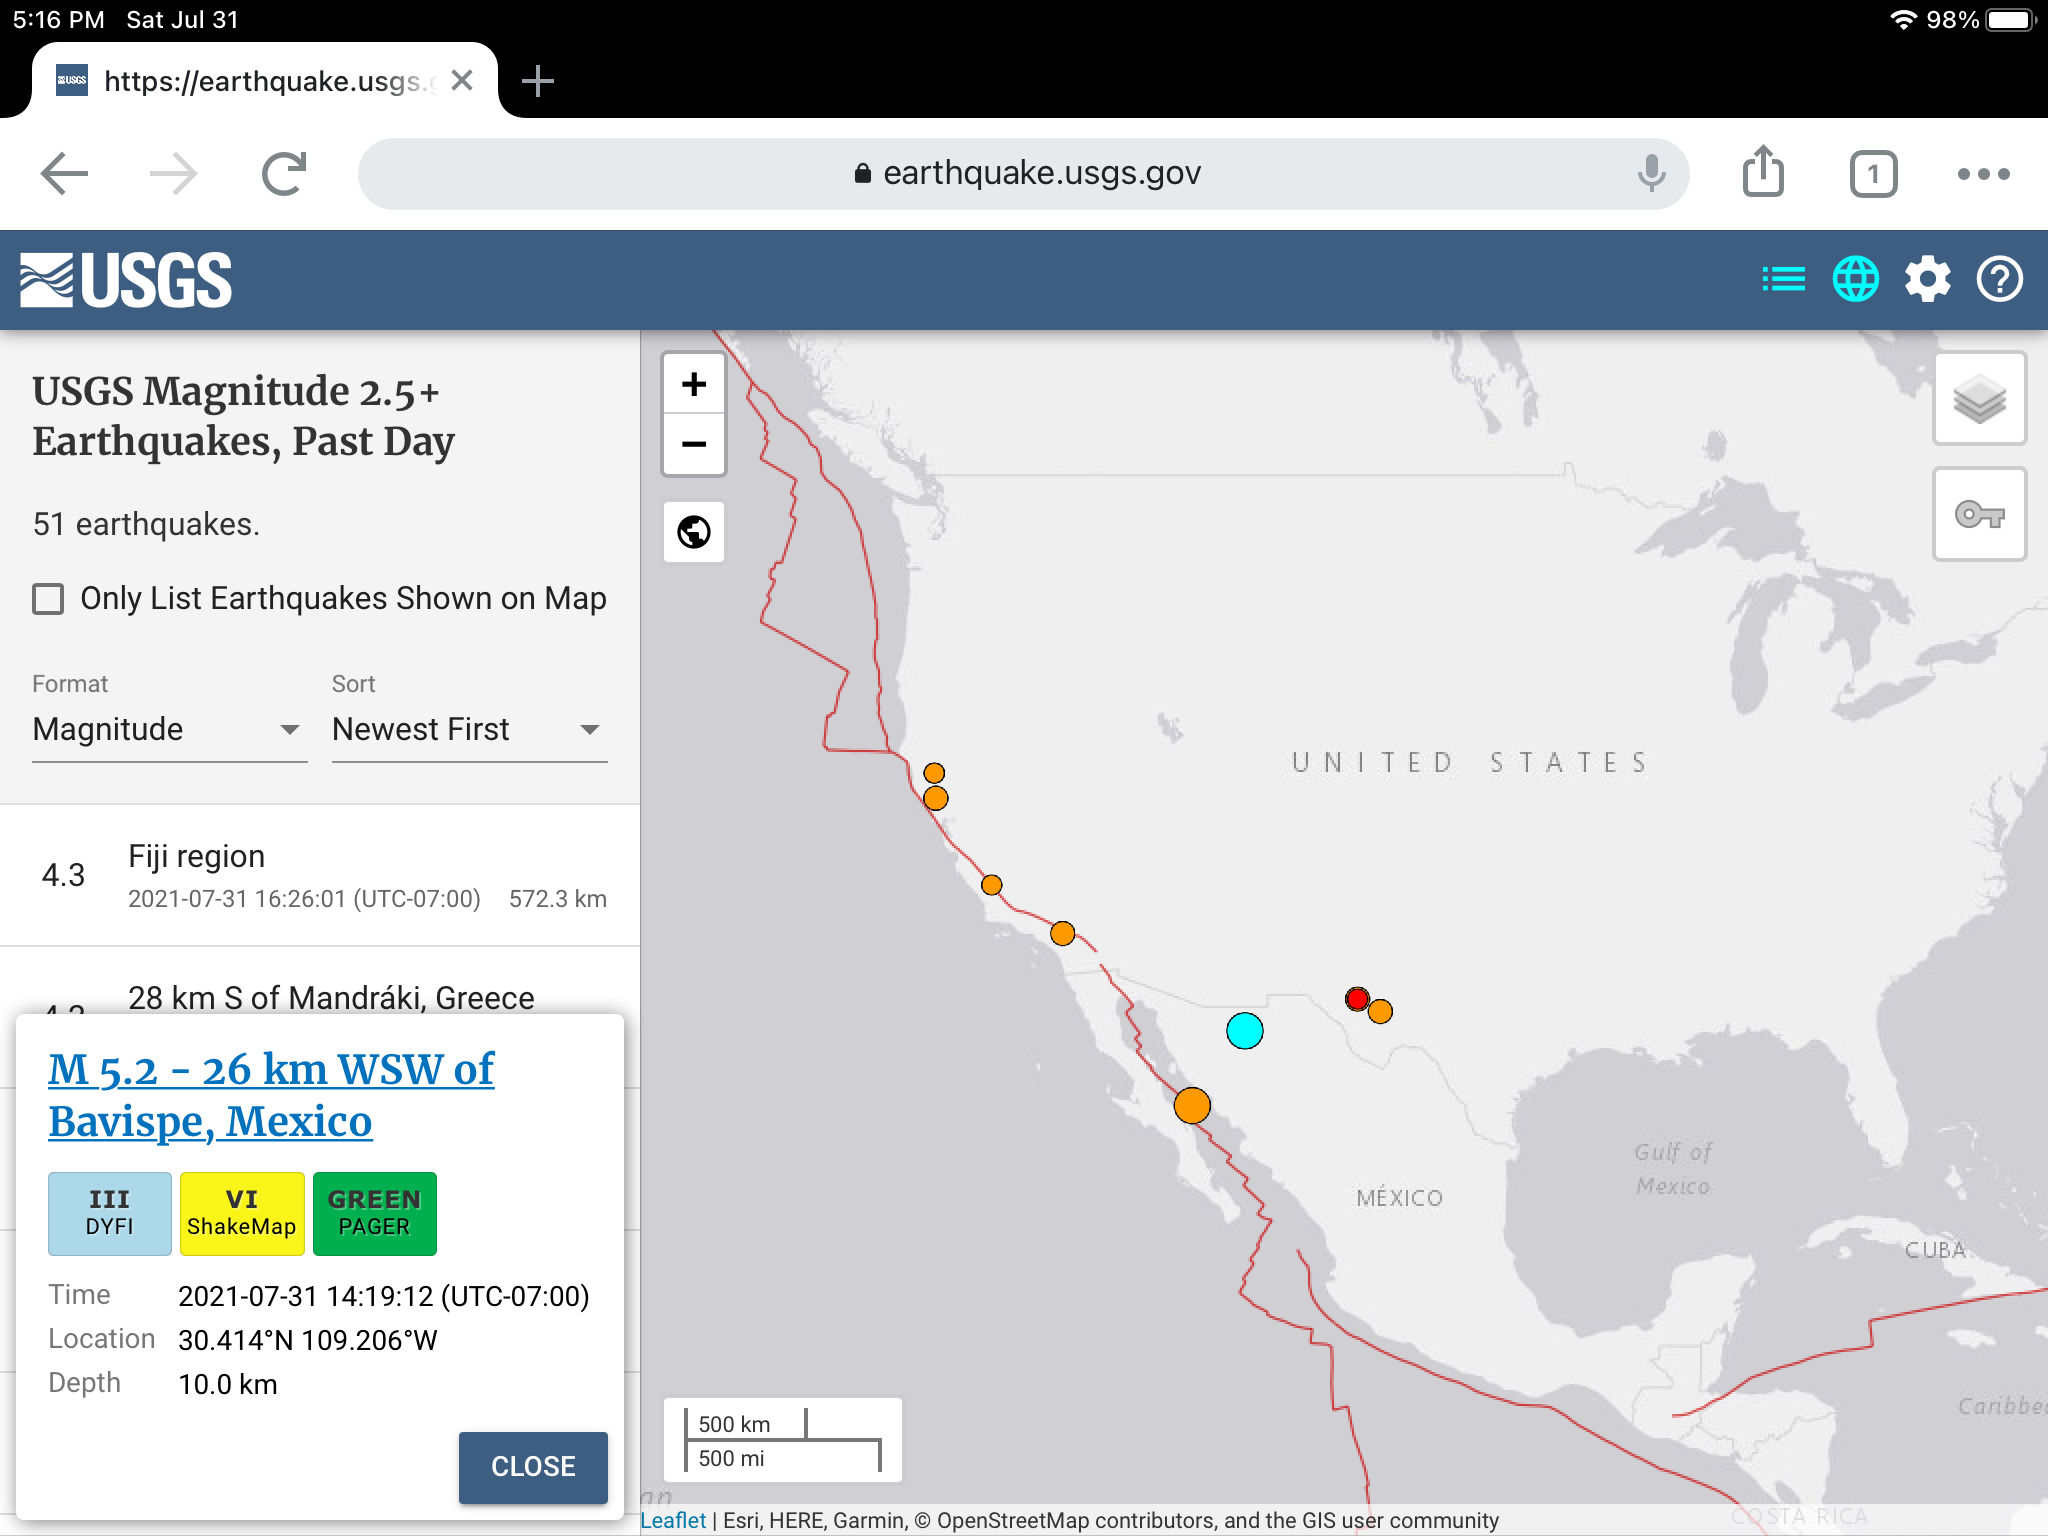Open the help question mark icon
This screenshot has width=2048, height=1536.
[1999, 279]
